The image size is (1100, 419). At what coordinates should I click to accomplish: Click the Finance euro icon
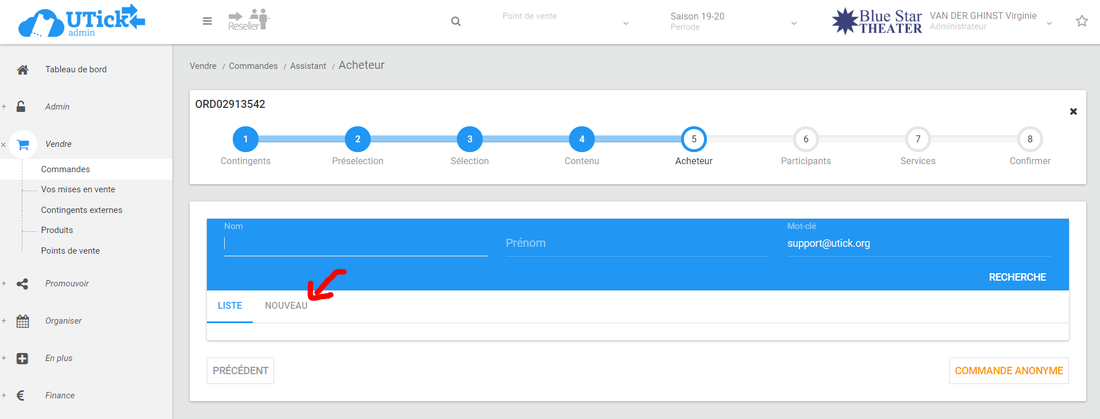(x=22, y=396)
